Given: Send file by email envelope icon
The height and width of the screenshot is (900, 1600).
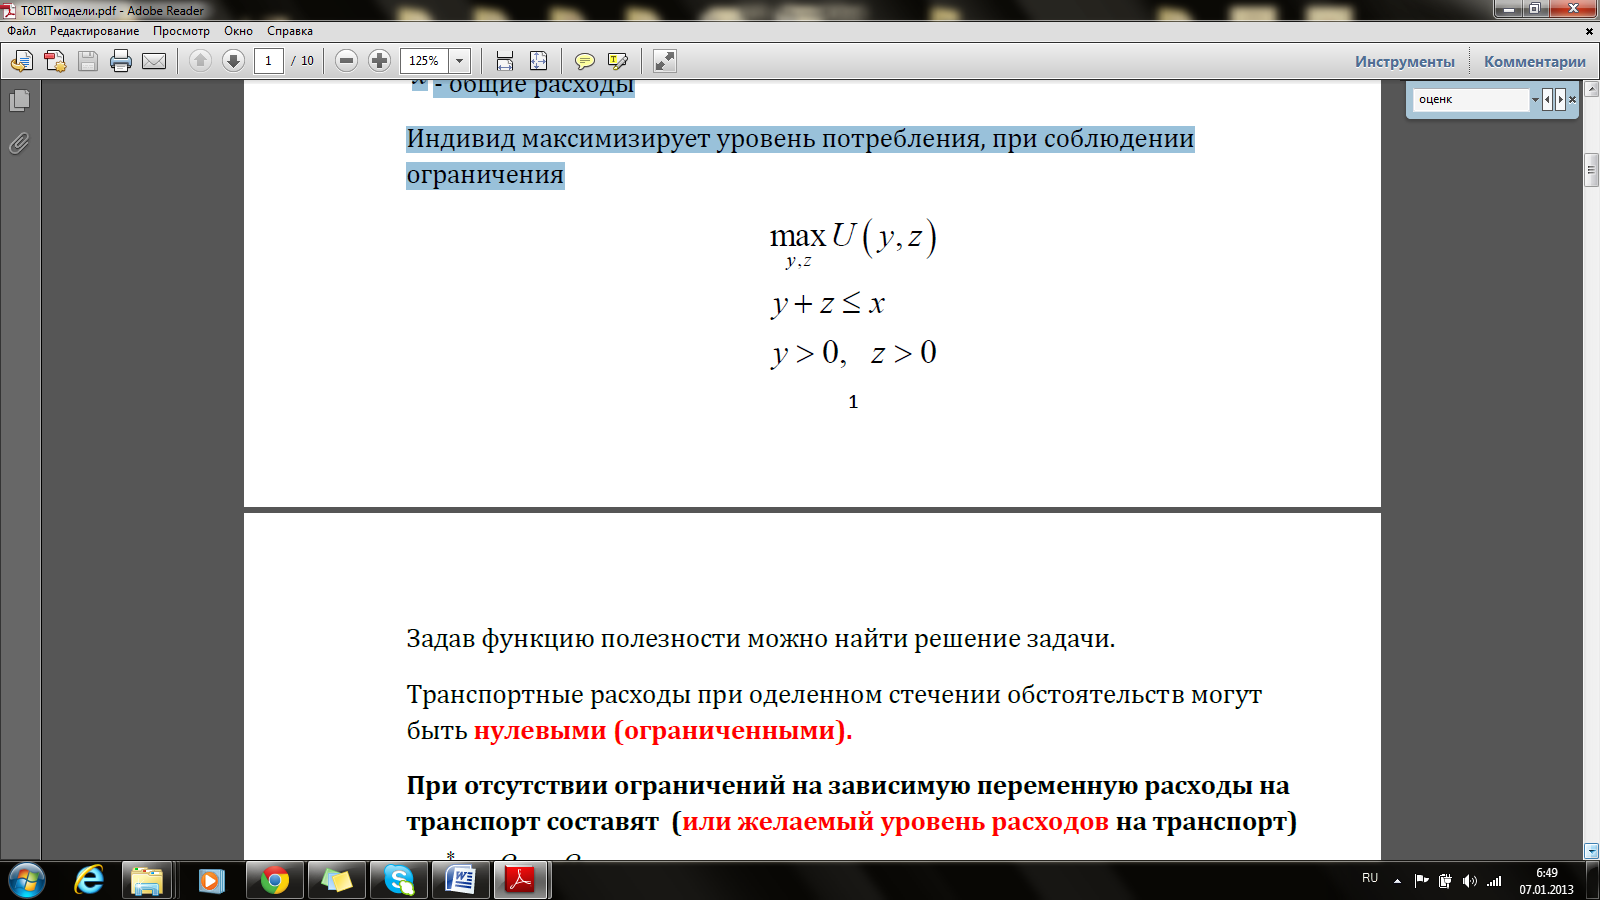Looking at the screenshot, I should click(154, 61).
